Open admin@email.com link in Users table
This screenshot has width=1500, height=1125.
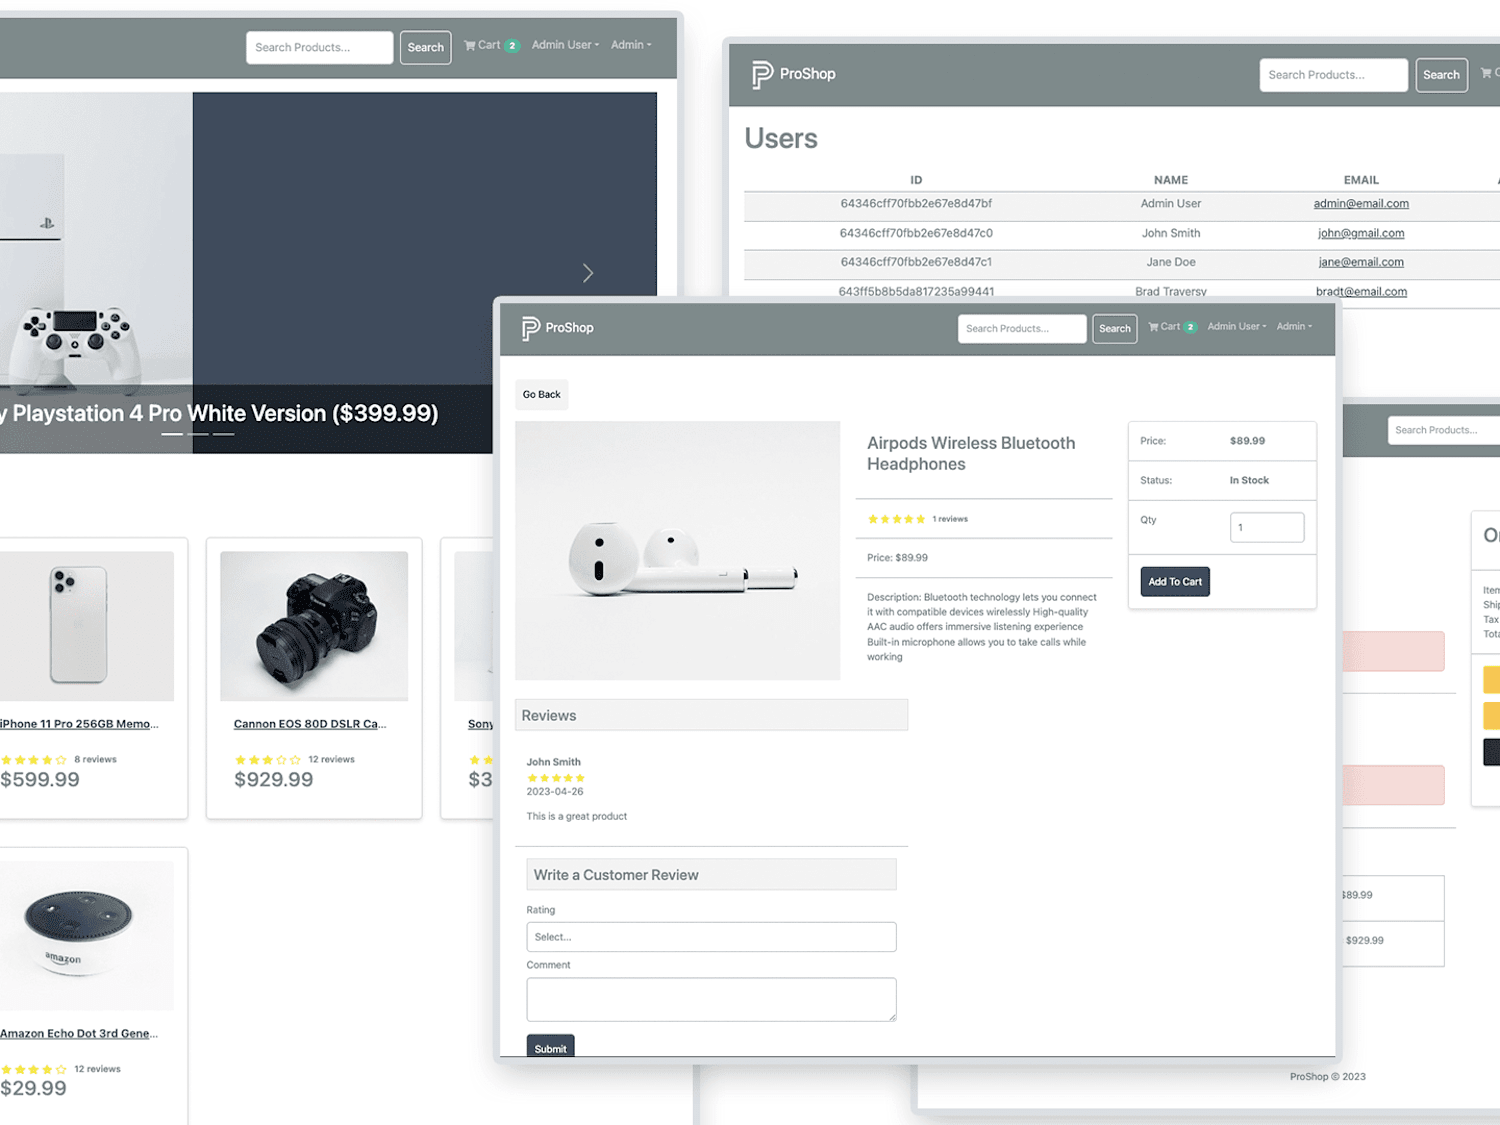tap(1361, 204)
